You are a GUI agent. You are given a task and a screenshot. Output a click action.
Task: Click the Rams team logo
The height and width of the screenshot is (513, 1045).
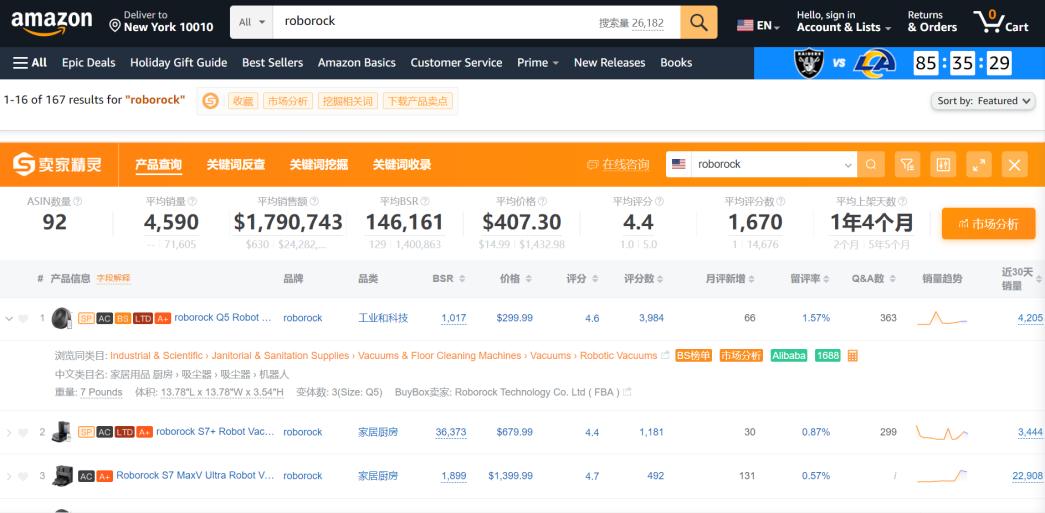[875, 63]
